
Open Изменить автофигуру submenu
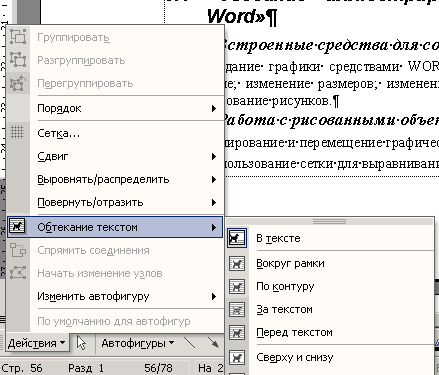[115, 296]
